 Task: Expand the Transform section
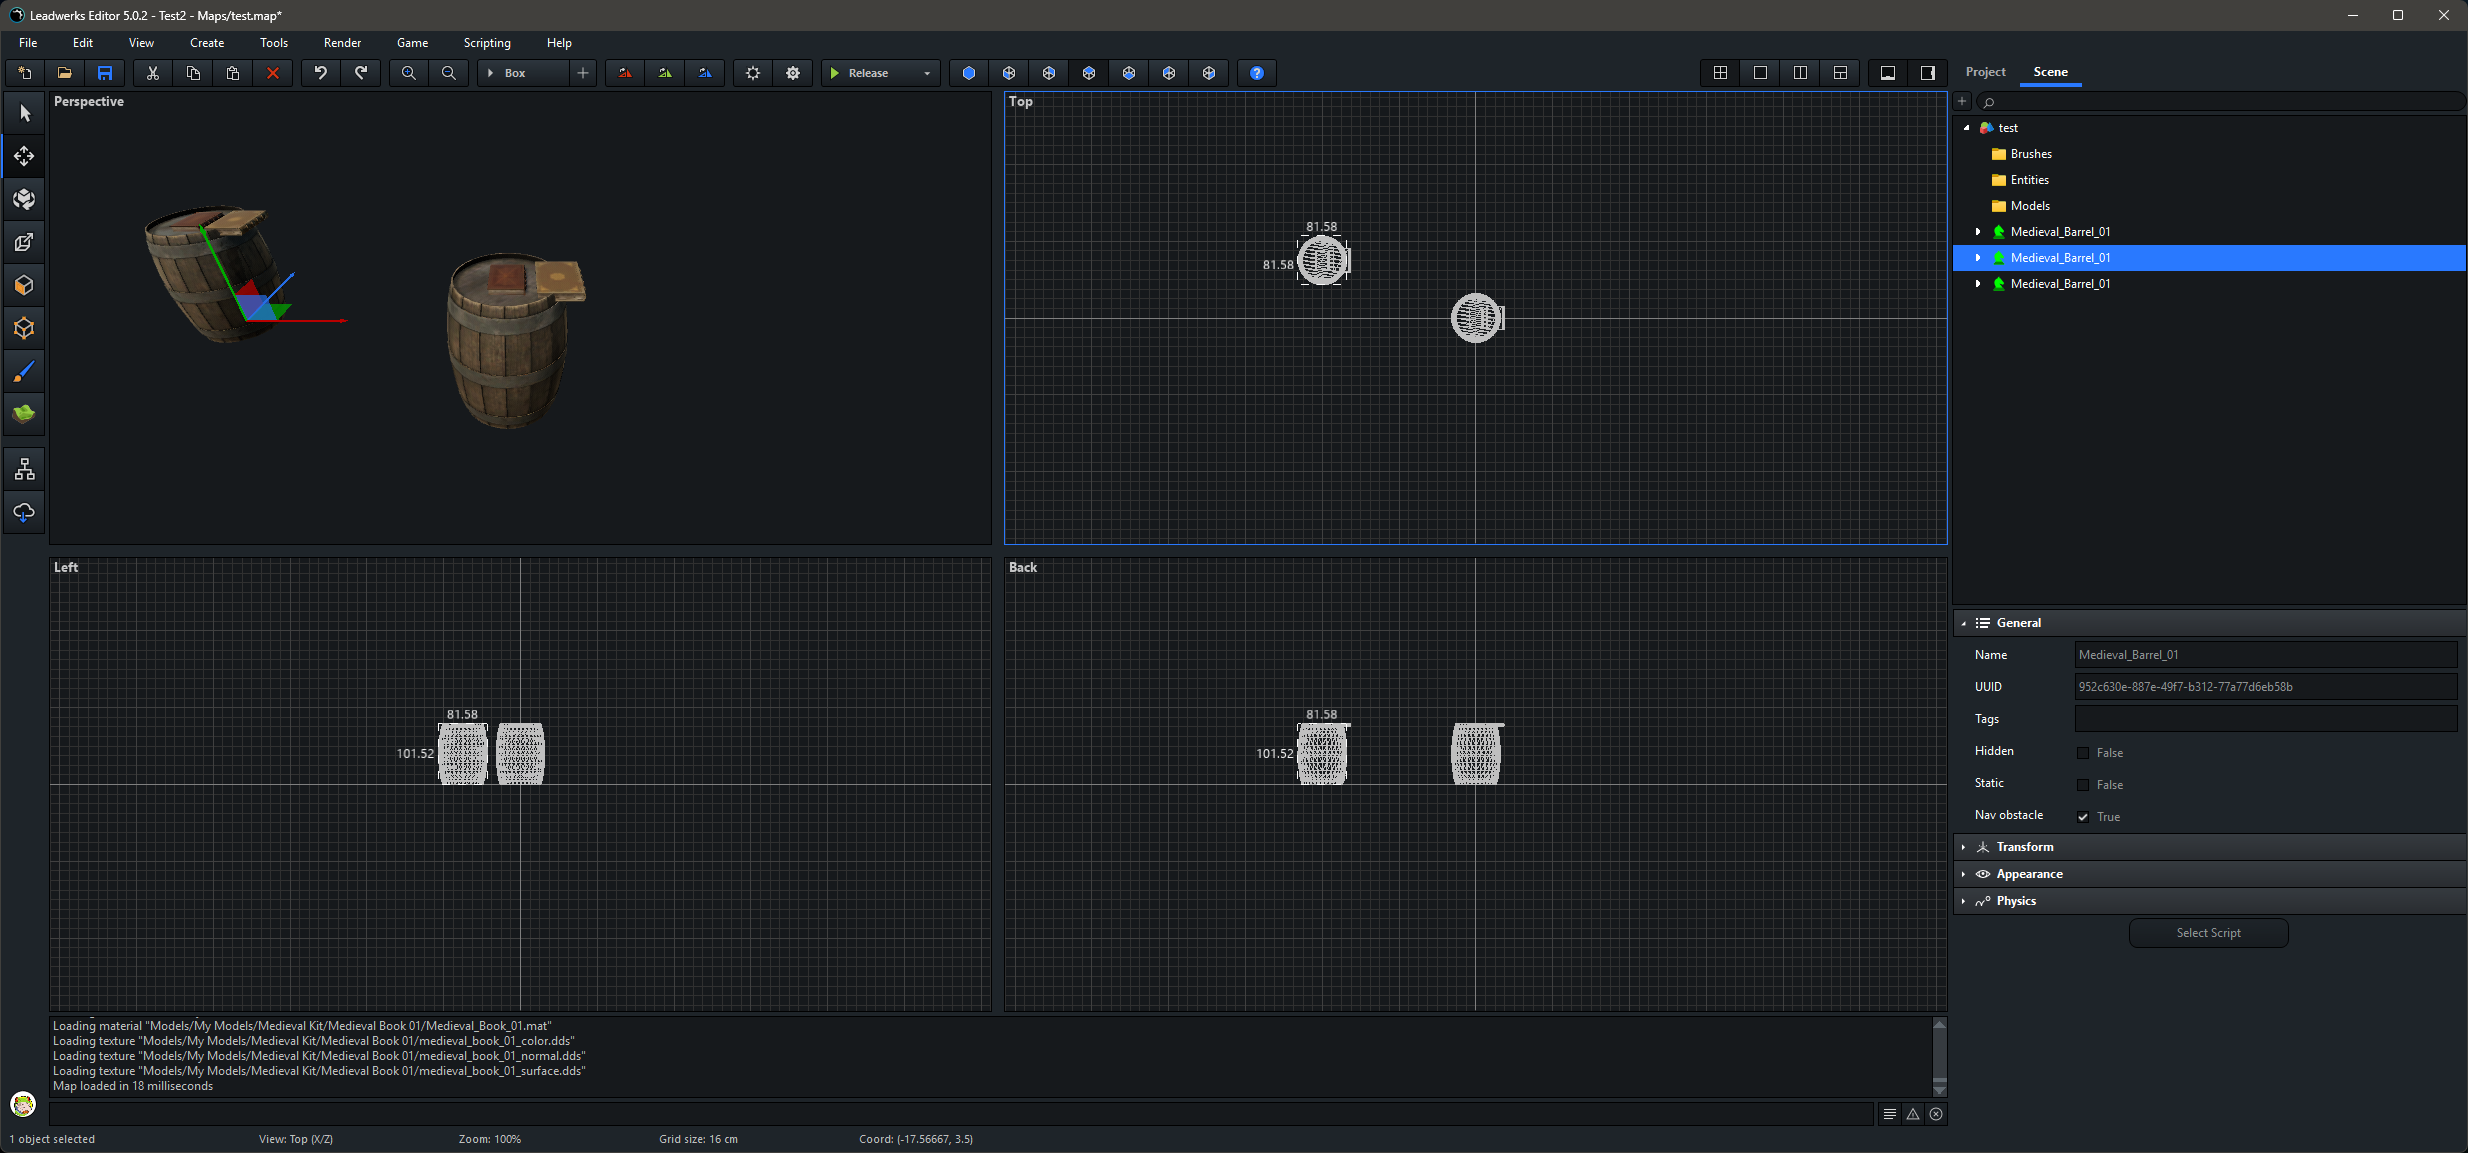pyautogui.click(x=2024, y=847)
